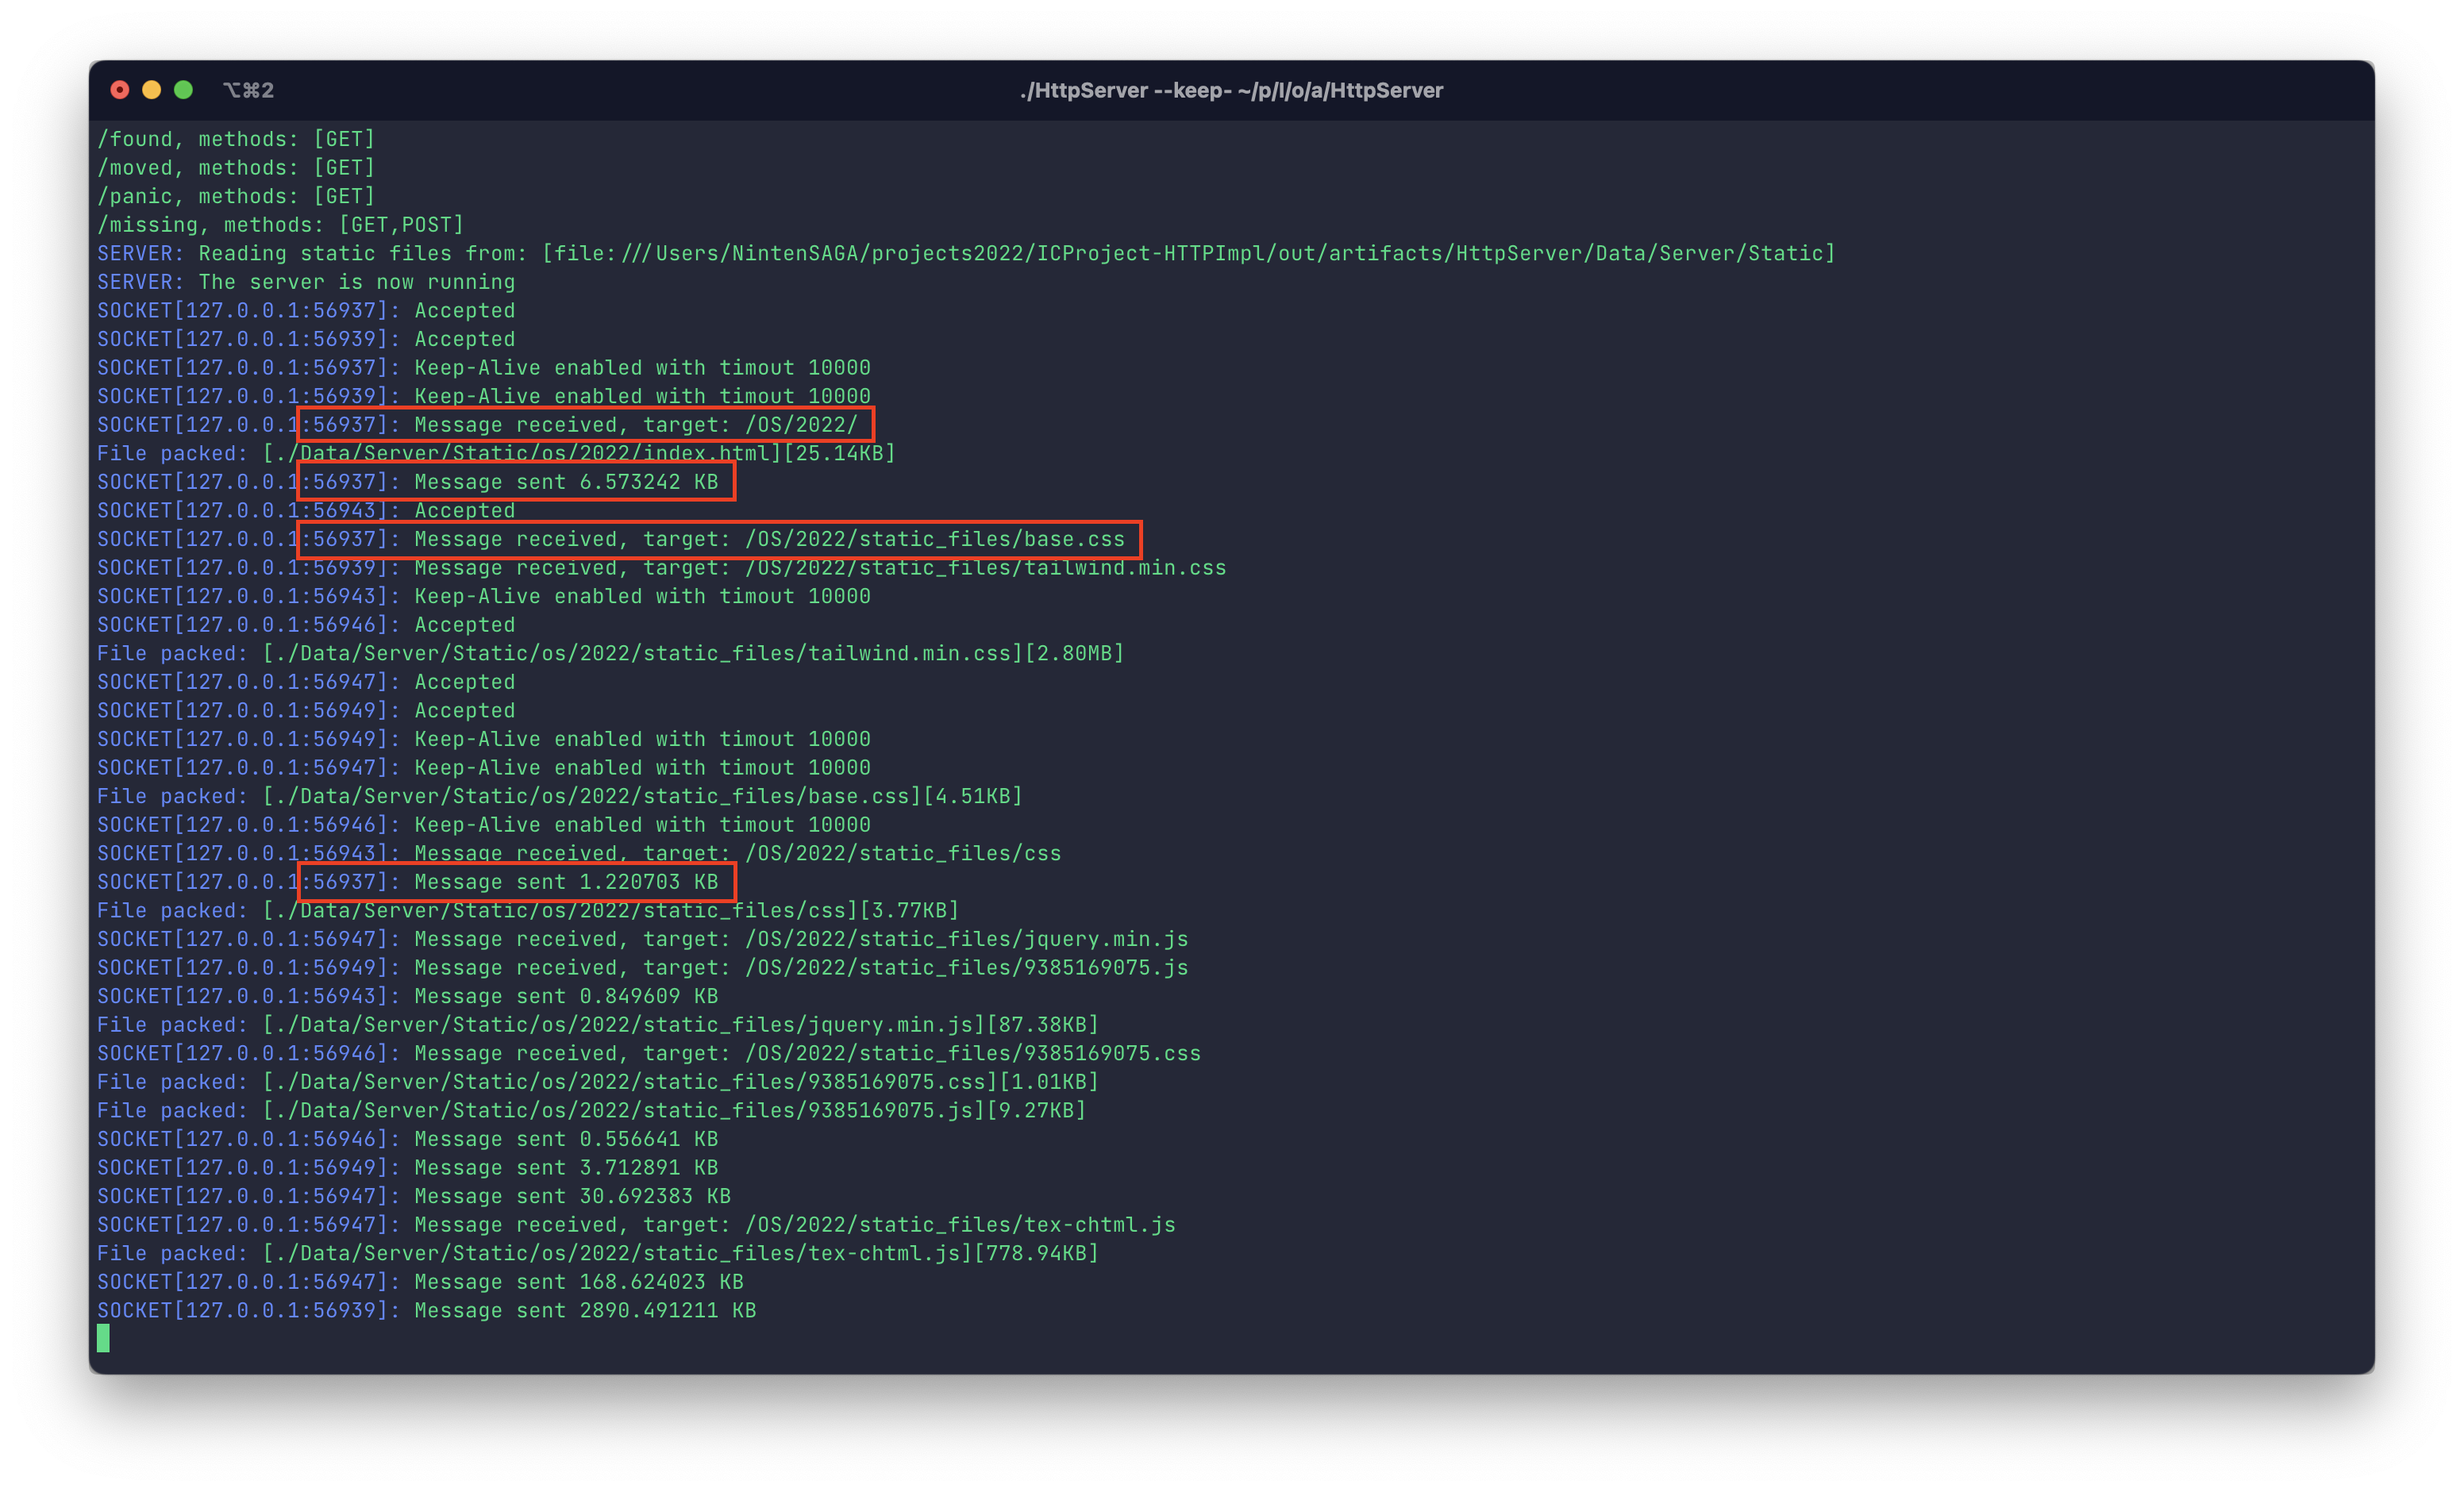Click the /missing methods [GET,POST] line
2464x1492 pixels.
click(x=281, y=225)
